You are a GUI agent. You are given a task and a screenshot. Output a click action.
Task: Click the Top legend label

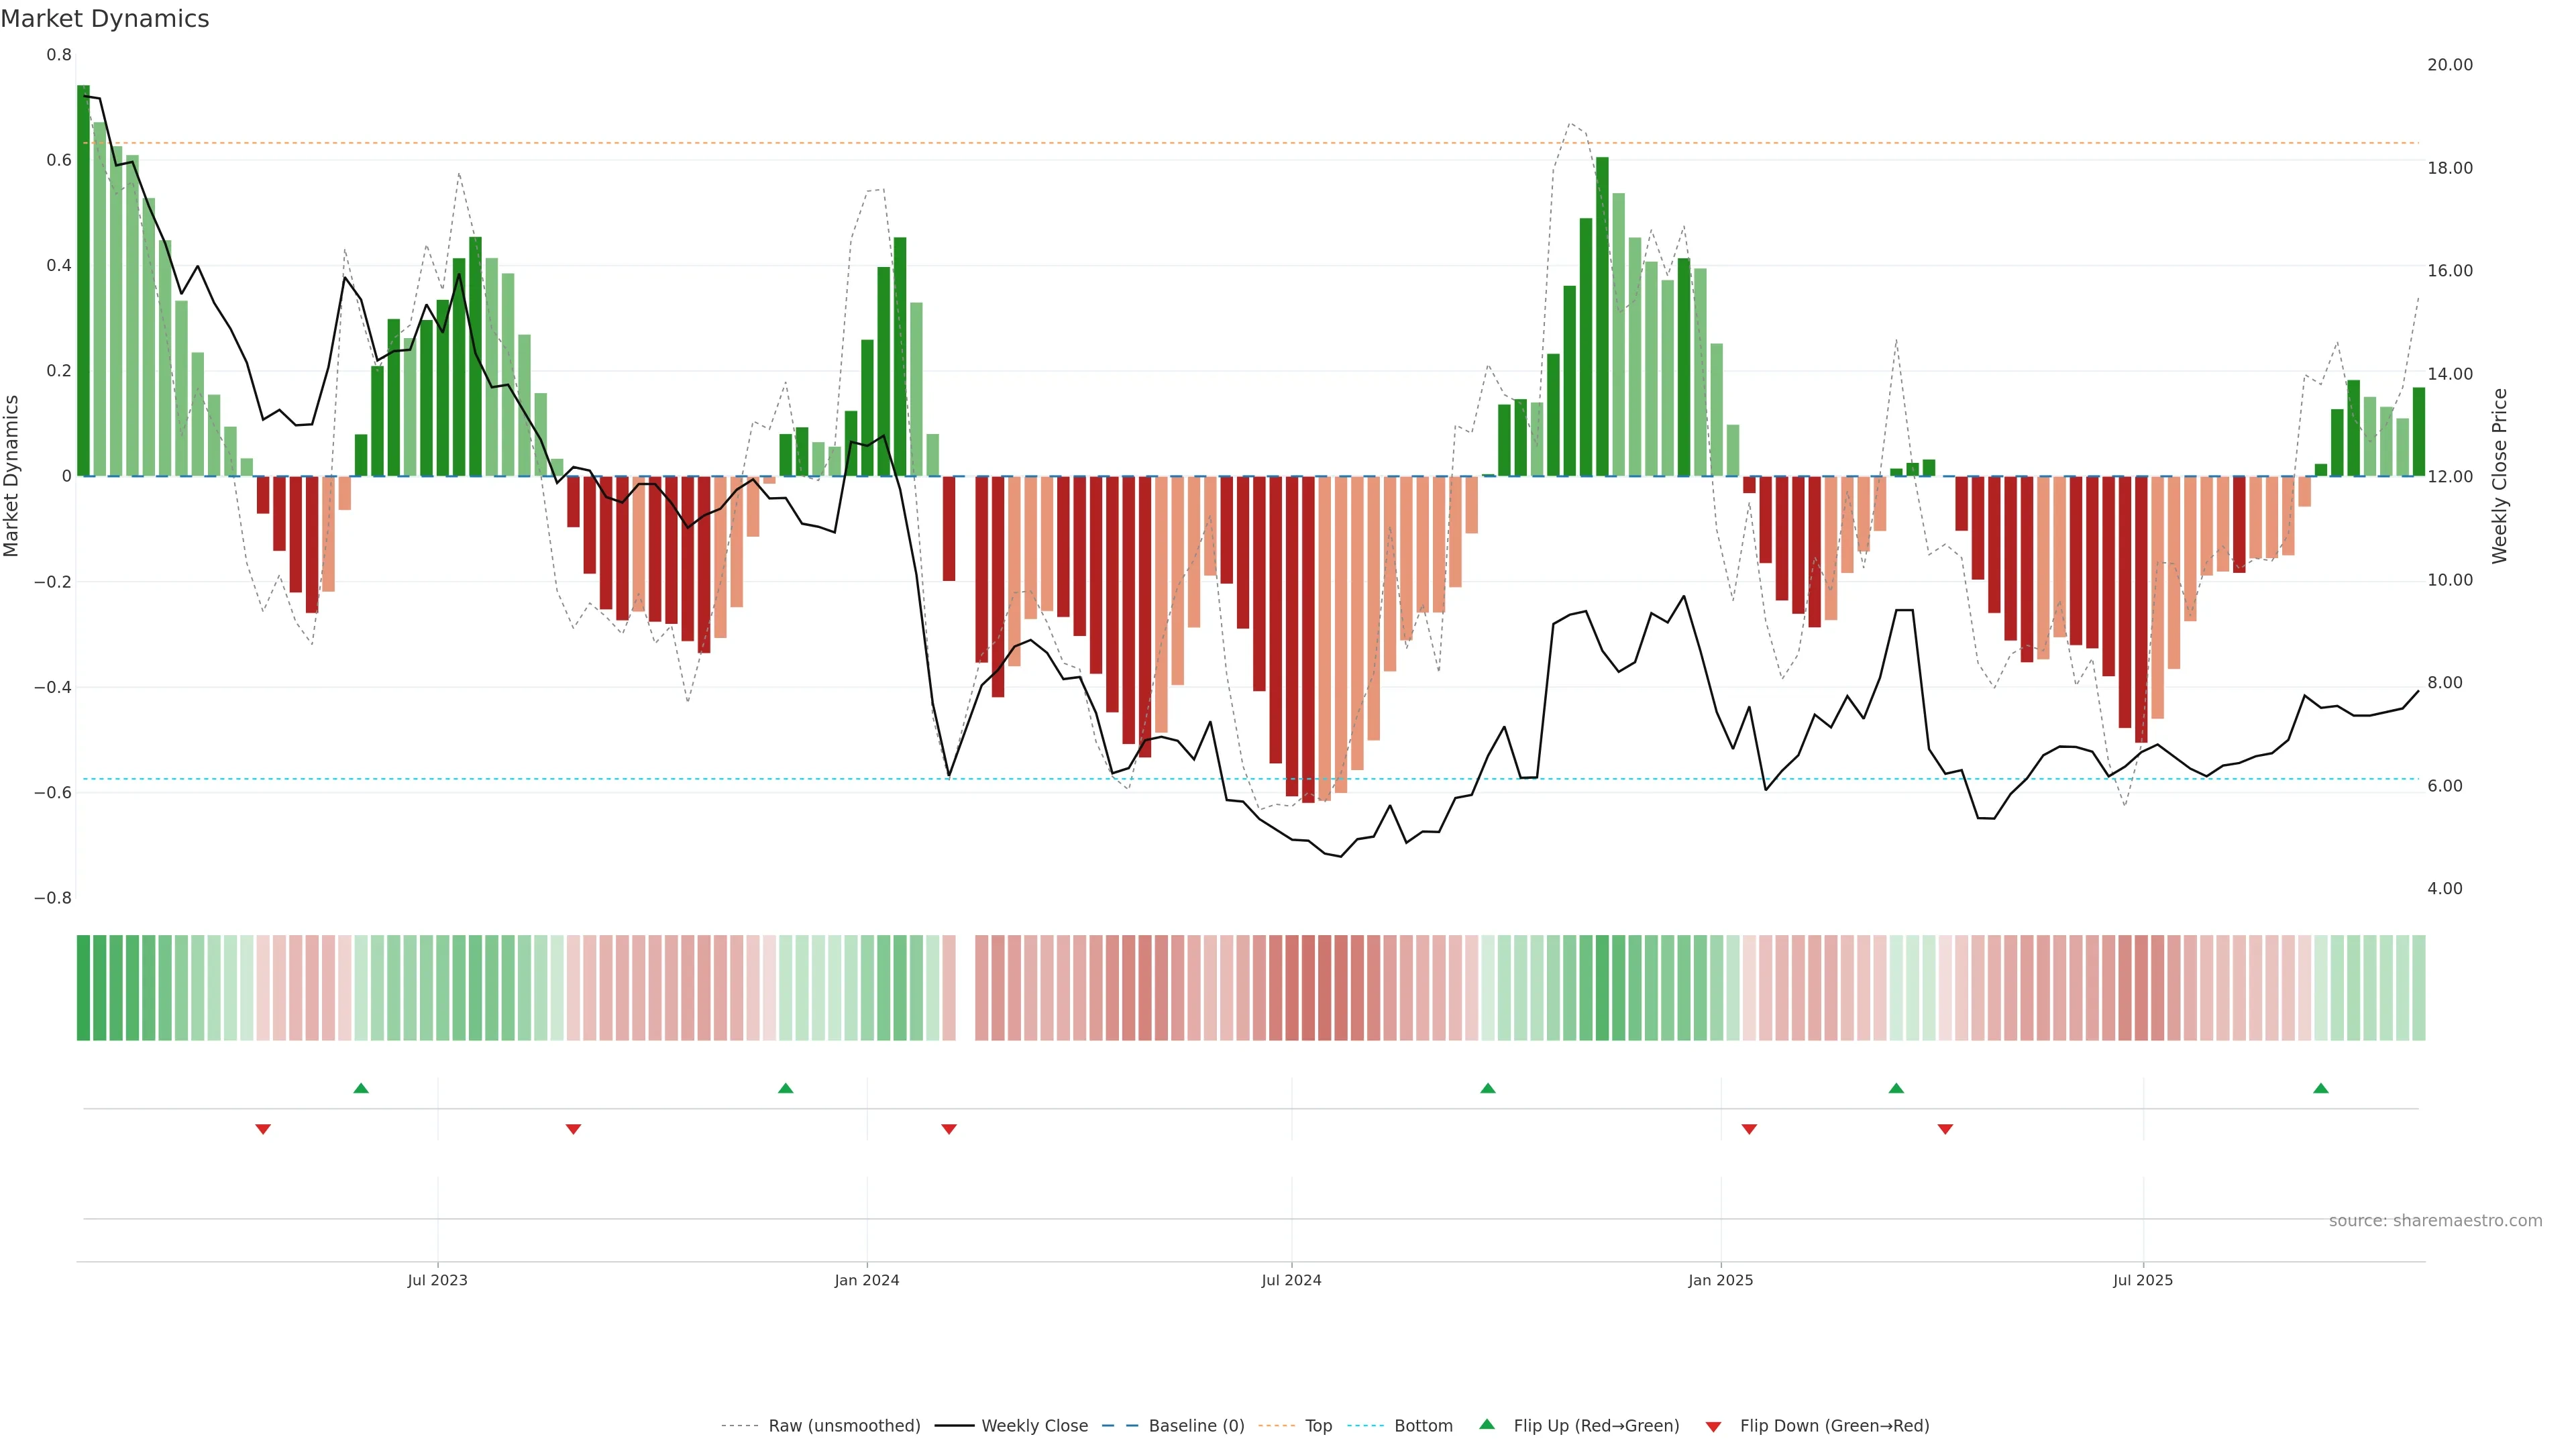click(x=1318, y=1425)
